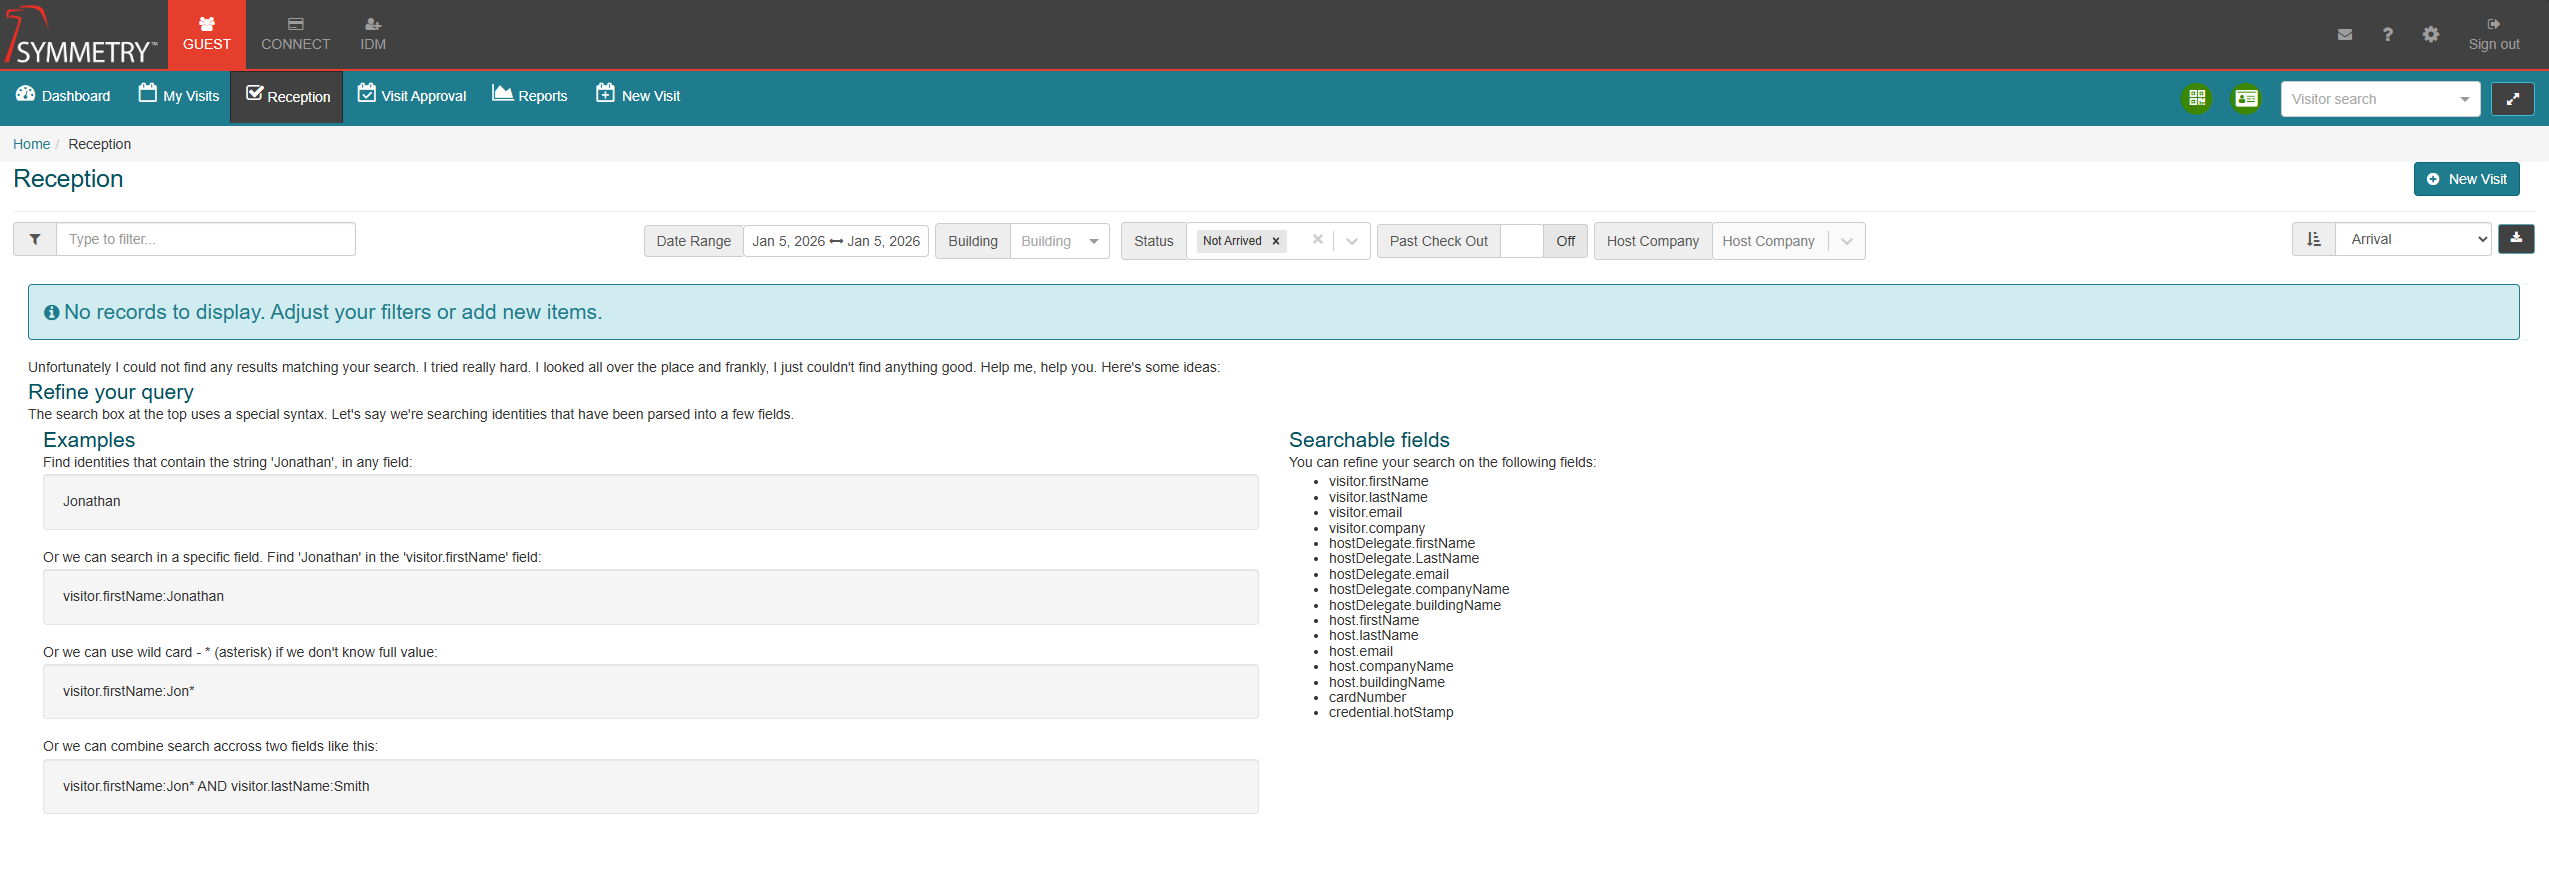This screenshot has width=2549, height=890.
Task: Click the green ID card icon
Action: point(2246,98)
